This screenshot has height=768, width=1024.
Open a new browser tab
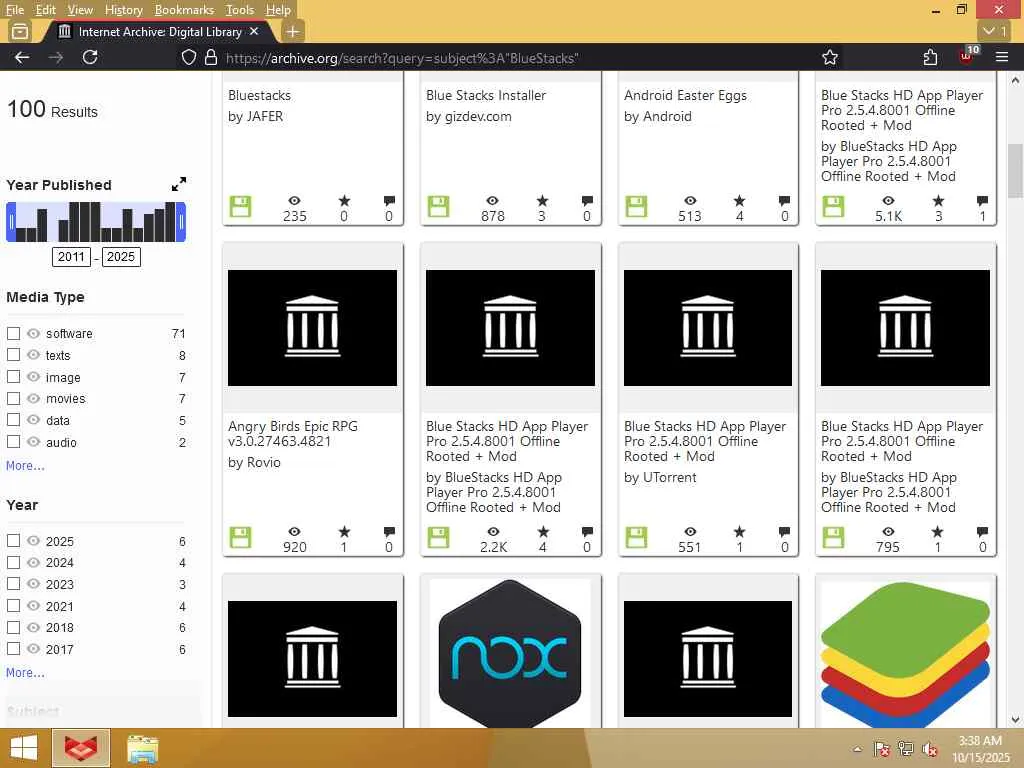[293, 31]
